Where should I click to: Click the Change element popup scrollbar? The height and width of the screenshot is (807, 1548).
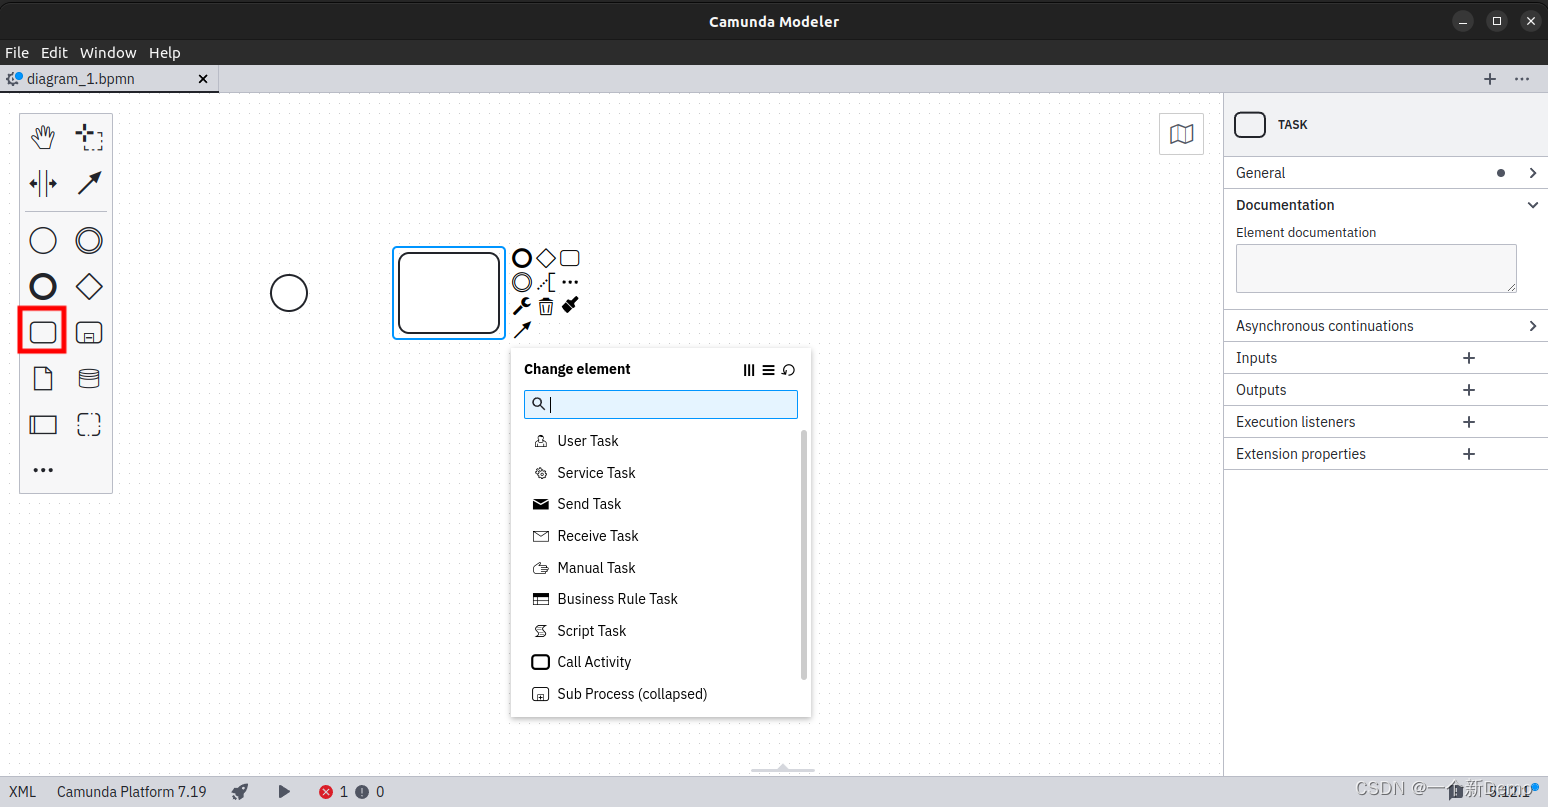(804, 555)
